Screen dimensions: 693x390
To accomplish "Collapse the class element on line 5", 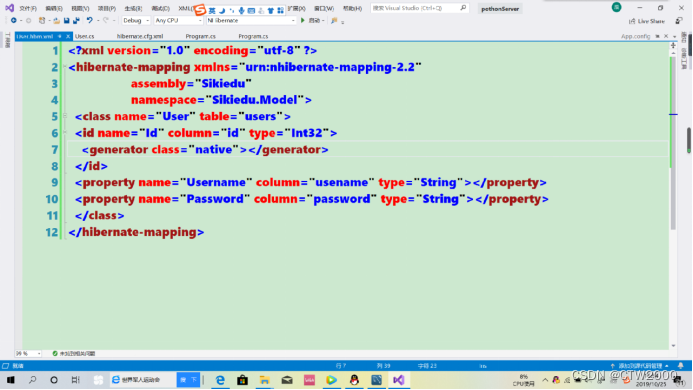I will 65,116.
